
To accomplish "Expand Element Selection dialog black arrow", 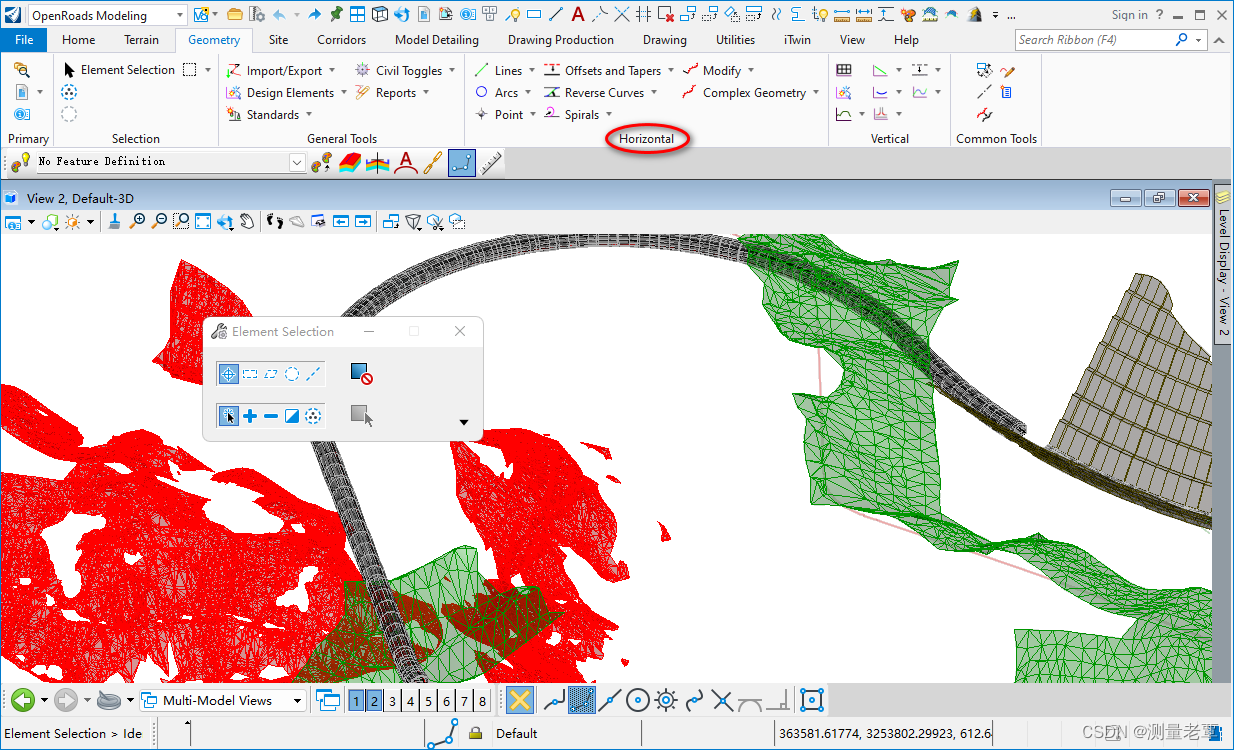I will 464,422.
